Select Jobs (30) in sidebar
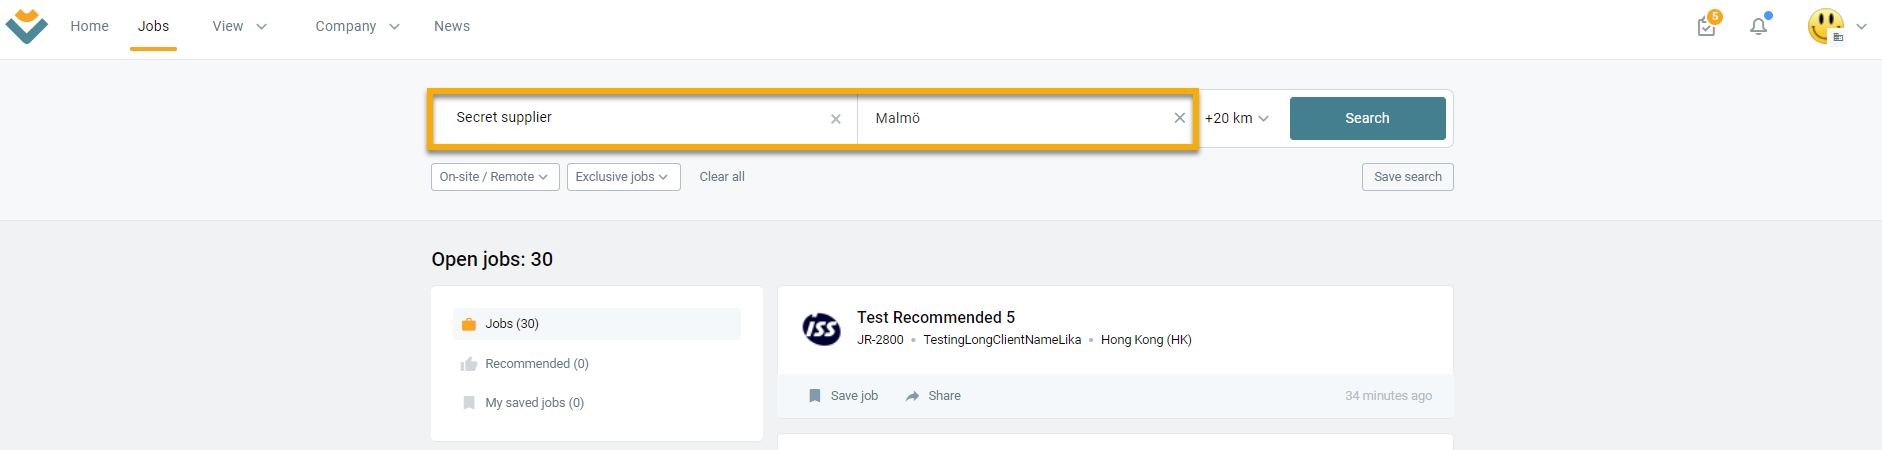The width and height of the screenshot is (1882, 450). (597, 324)
